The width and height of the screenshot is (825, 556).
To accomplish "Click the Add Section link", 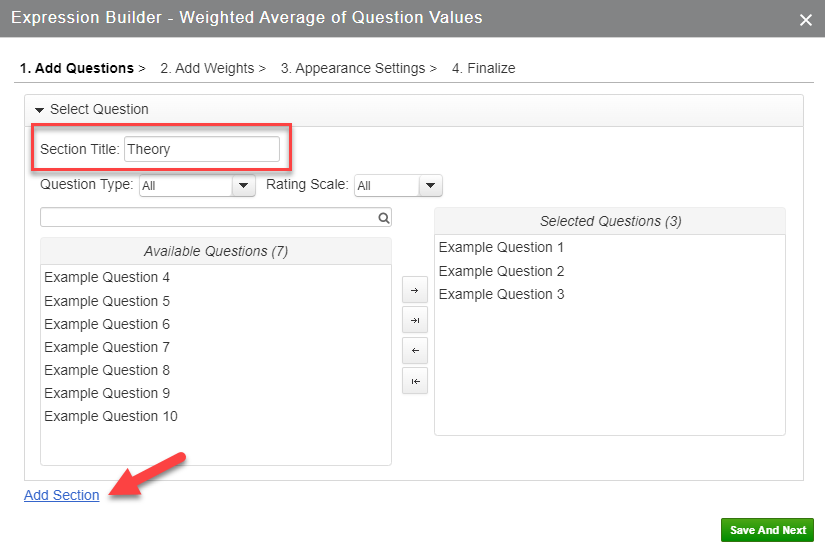I will pyautogui.click(x=62, y=495).
